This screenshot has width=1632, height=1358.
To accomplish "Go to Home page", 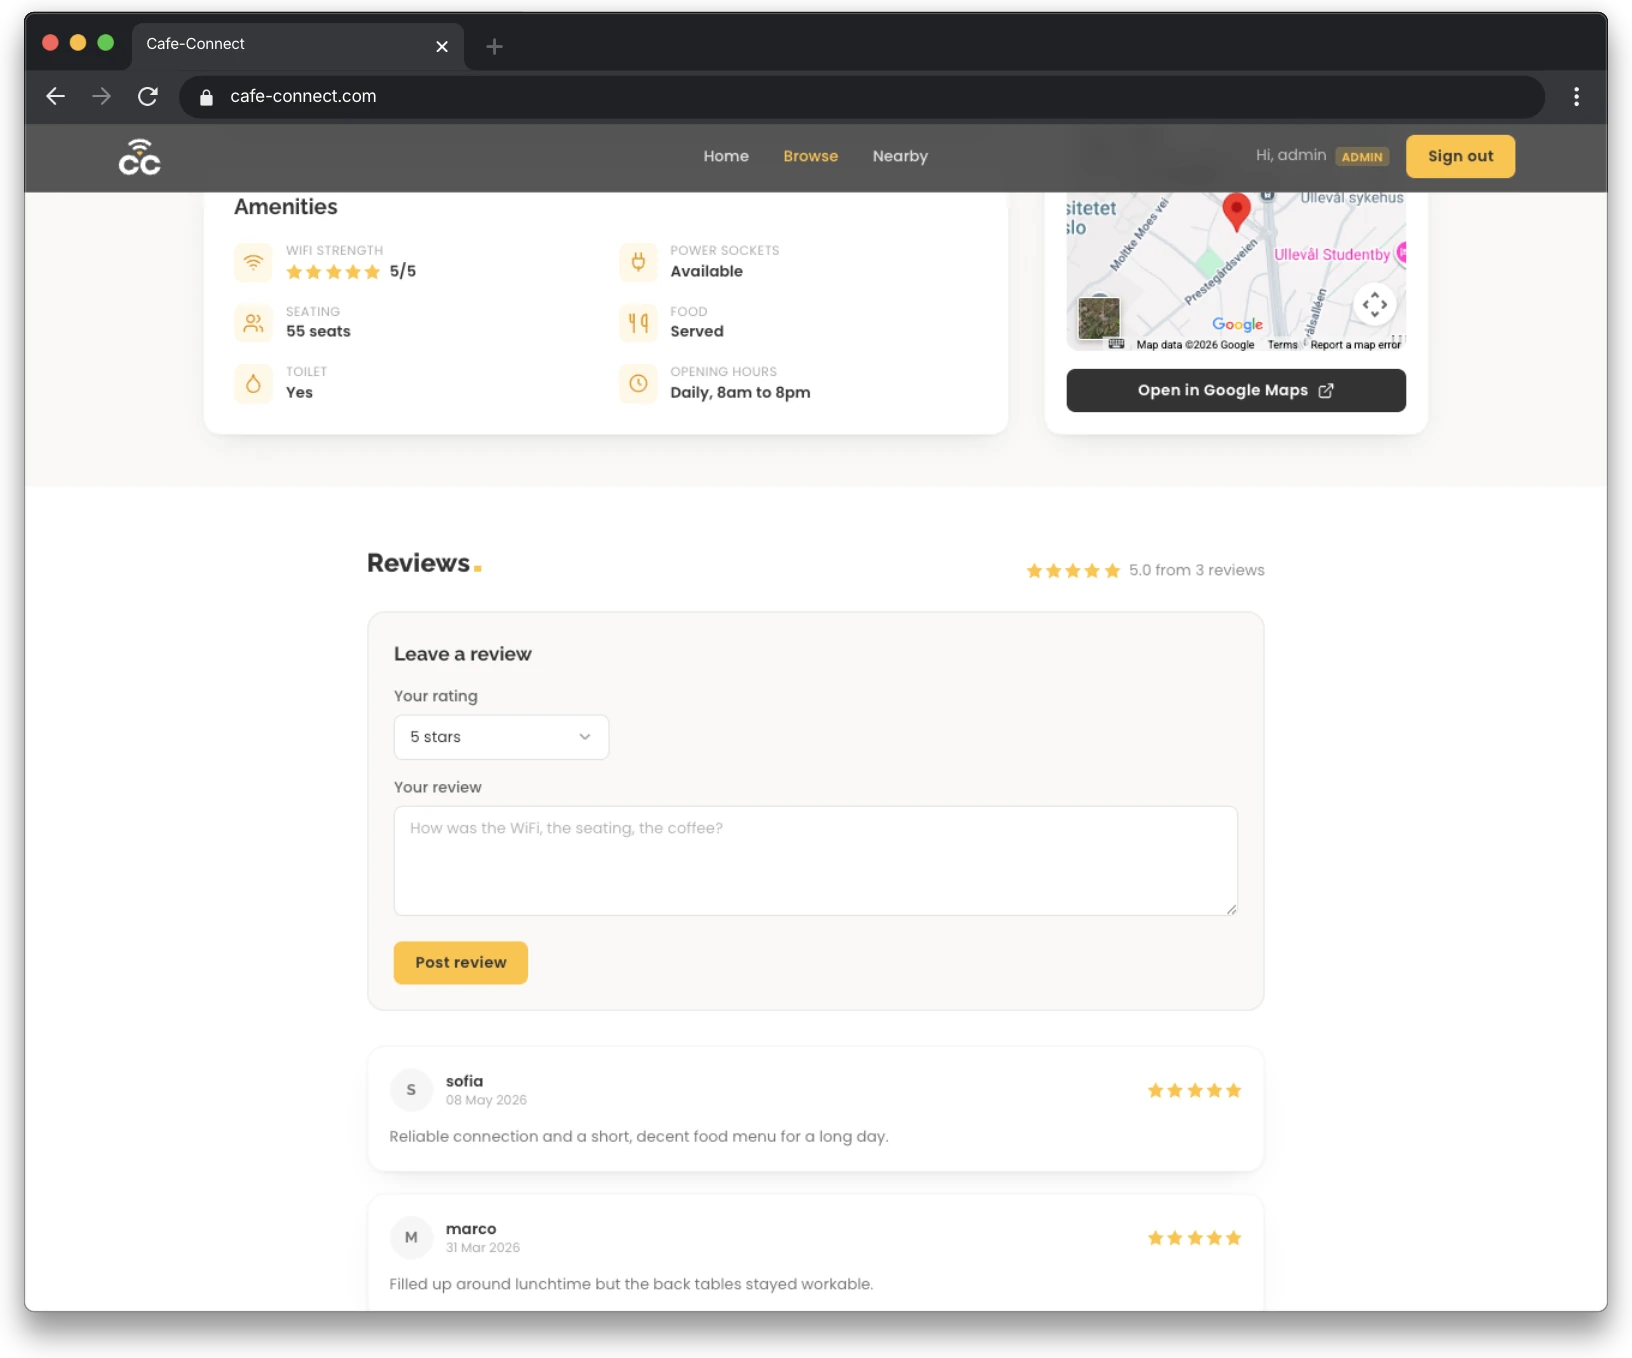I will [x=726, y=156].
